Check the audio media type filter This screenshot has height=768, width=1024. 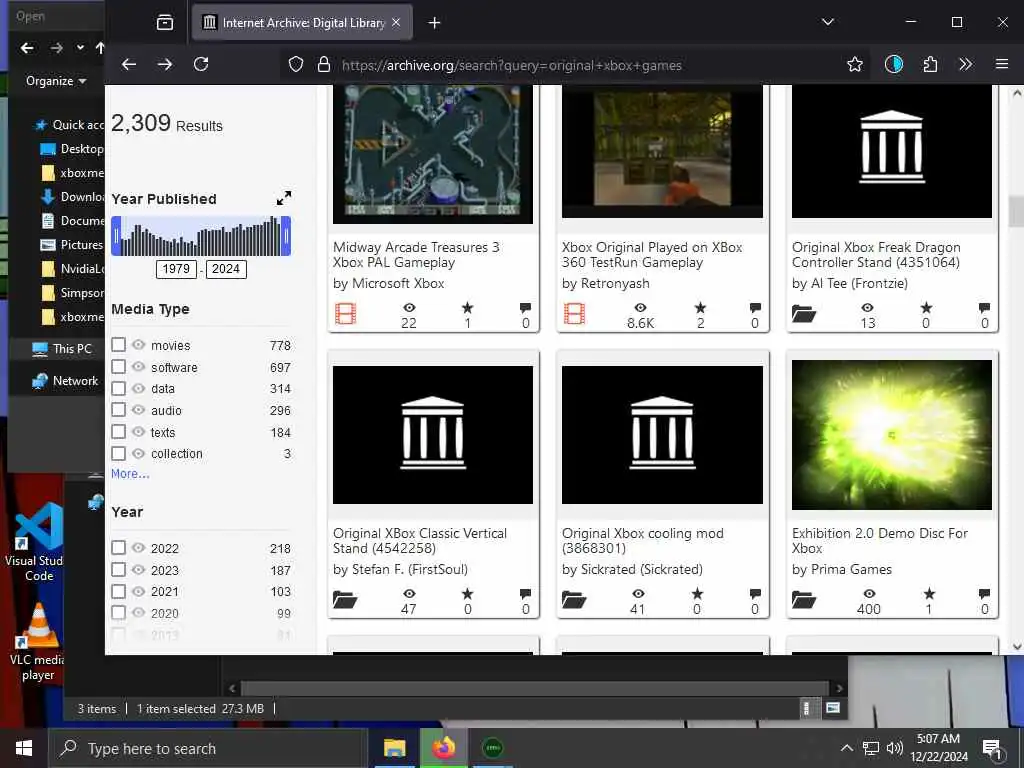(x=118, y=410)
